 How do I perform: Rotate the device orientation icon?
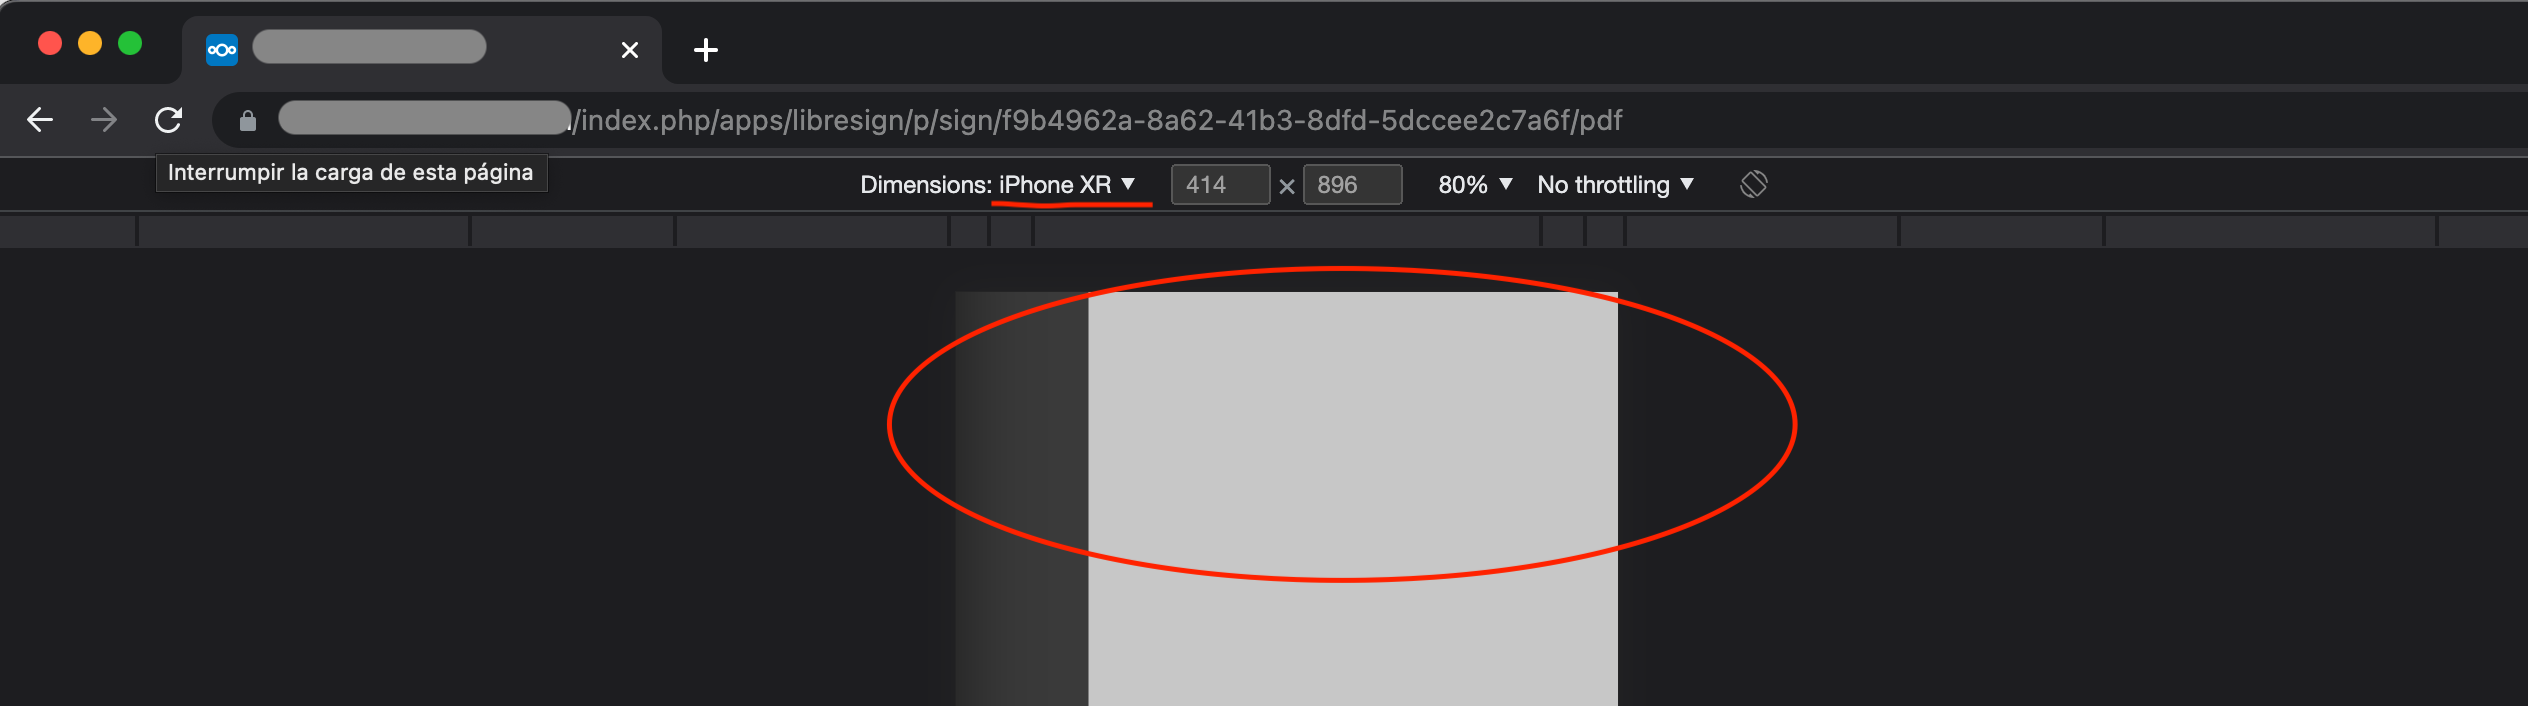tap(1753, 184)
